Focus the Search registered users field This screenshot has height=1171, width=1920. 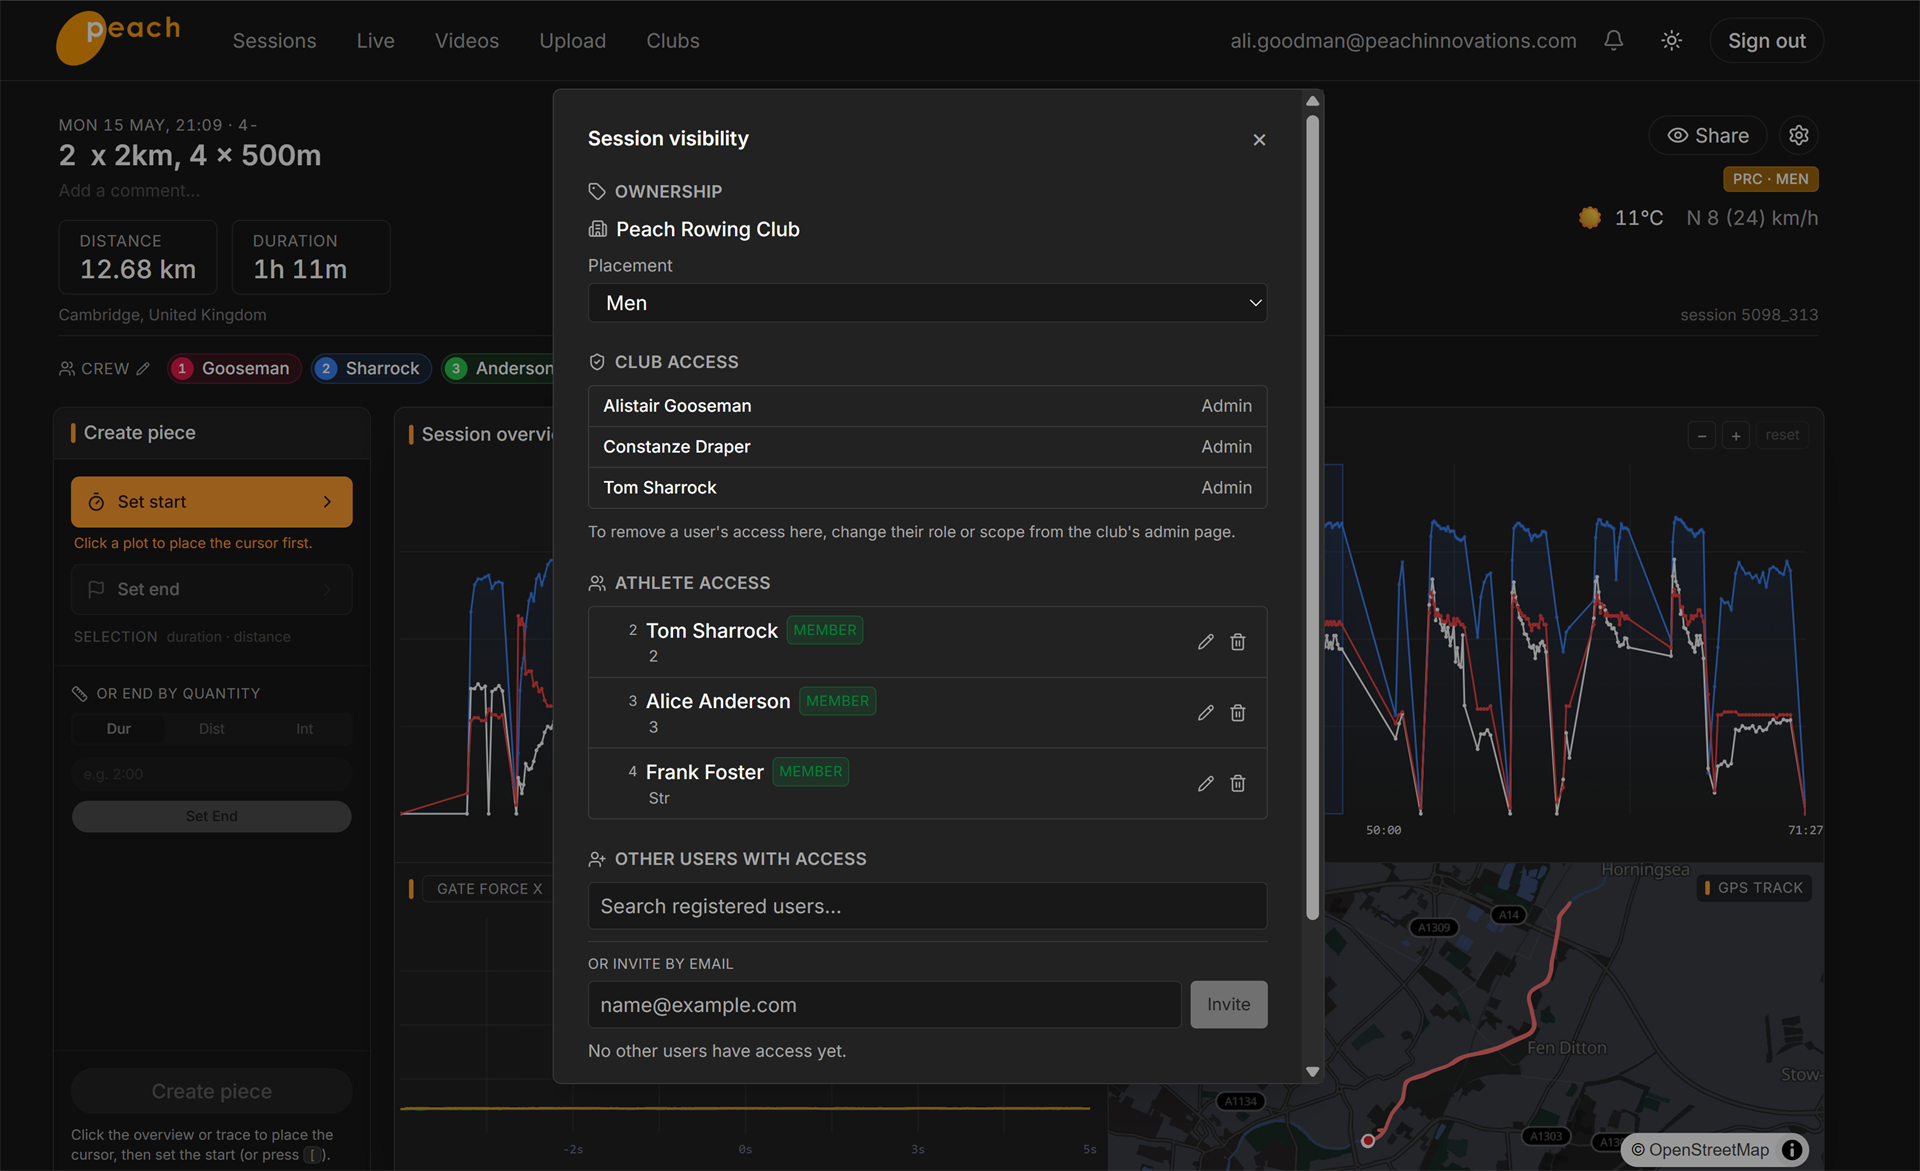[x=927, y=906]
